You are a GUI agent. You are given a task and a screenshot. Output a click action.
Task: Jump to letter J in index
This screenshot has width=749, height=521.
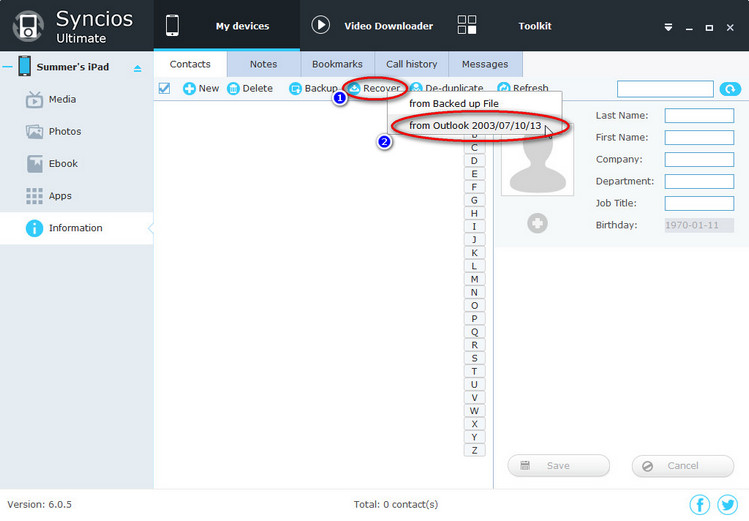[474, 240]
